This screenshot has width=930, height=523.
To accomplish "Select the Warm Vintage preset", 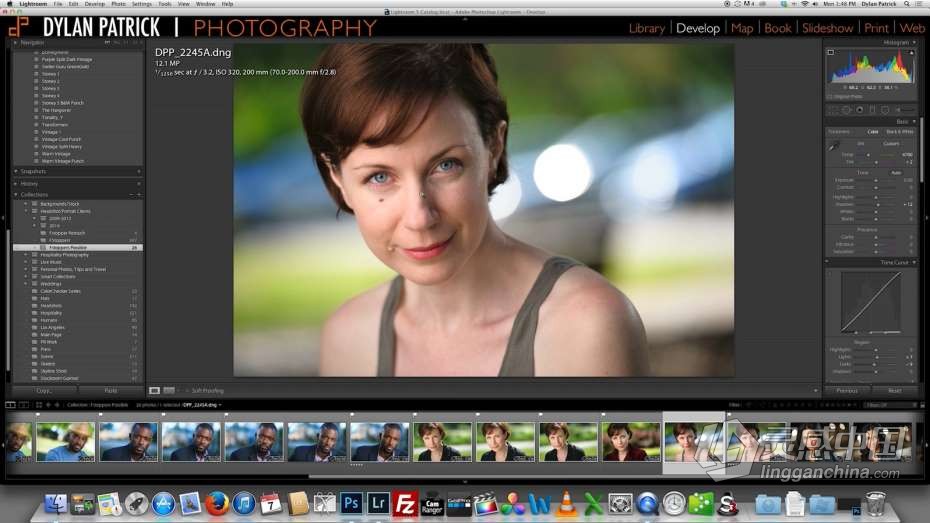I will tap(56, 154).
